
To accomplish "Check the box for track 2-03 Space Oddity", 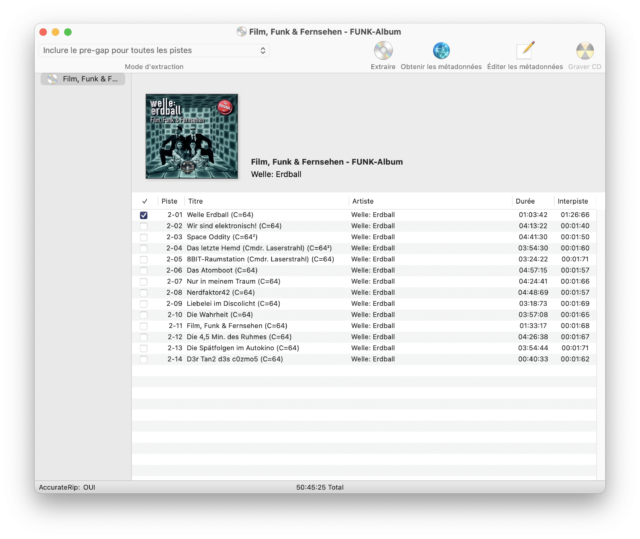I will click(144, 237).
